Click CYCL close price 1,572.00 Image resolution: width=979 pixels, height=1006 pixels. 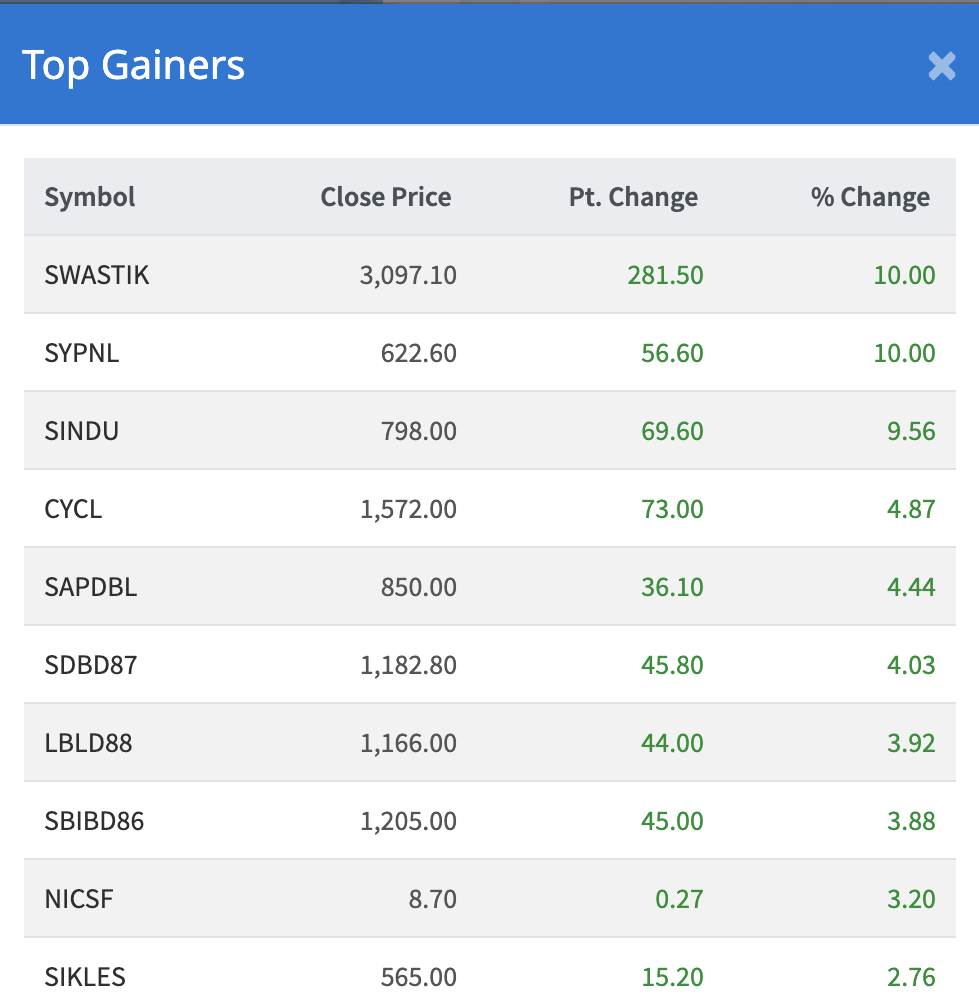pos(408,509)
